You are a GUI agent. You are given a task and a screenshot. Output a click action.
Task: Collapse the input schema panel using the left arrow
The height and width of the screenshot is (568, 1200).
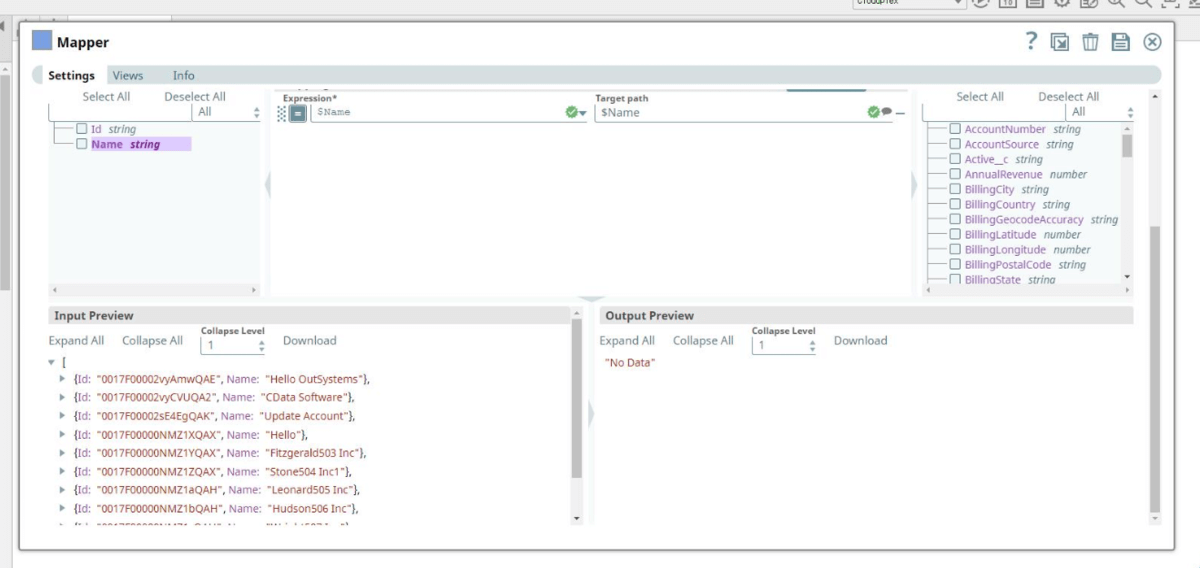pos(267,185)
